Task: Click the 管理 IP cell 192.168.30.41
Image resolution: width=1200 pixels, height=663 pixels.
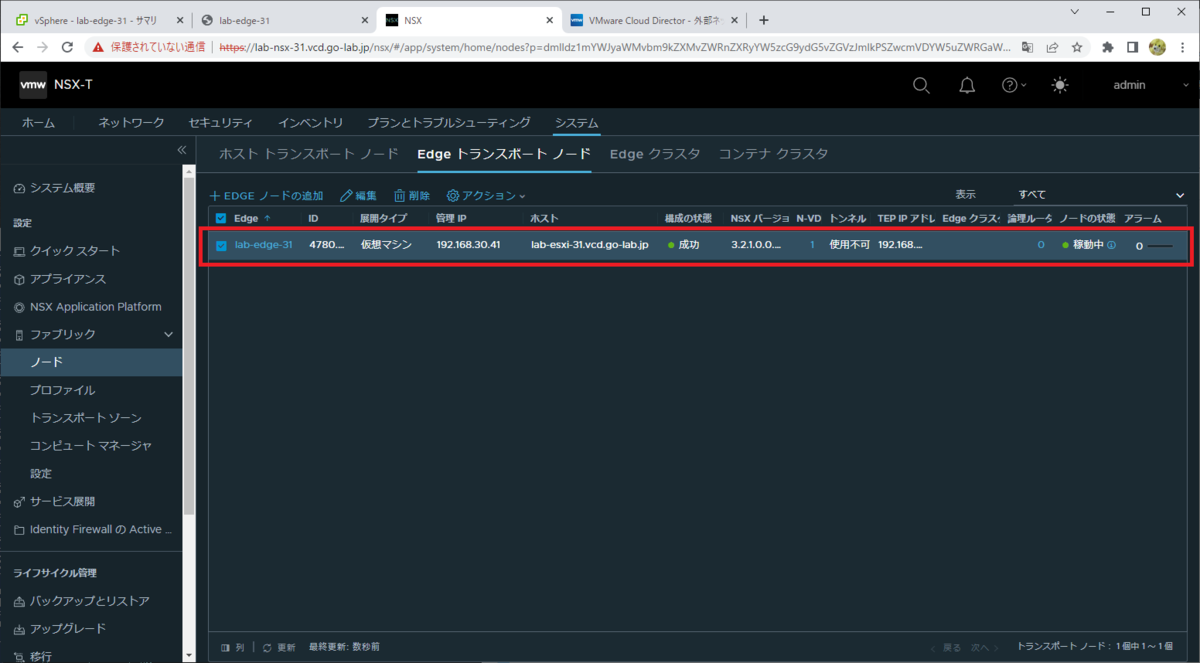Action: (468, 245)
